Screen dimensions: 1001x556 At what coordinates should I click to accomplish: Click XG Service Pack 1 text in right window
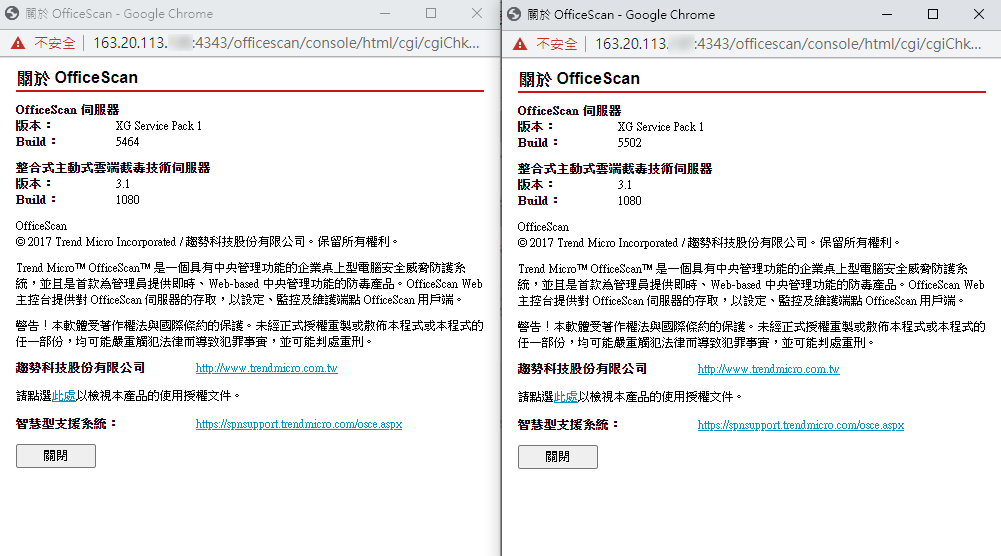tap(661, 127)
